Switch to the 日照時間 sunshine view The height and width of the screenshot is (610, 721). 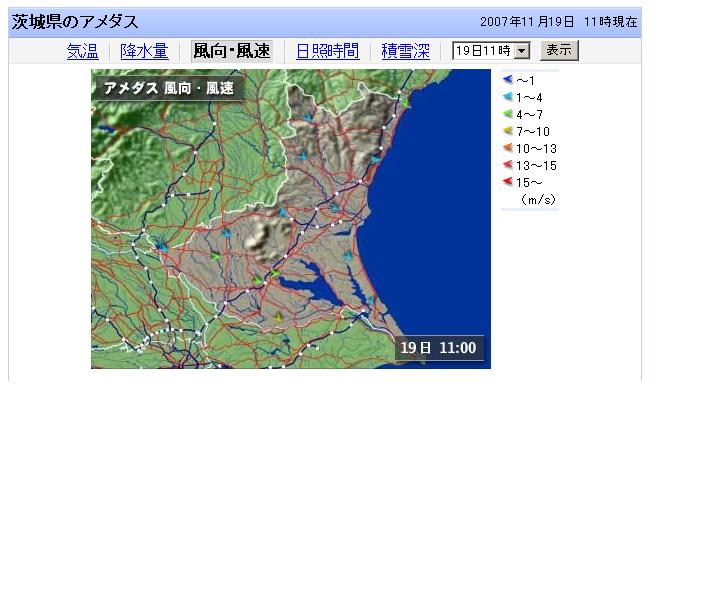(327, 51)
